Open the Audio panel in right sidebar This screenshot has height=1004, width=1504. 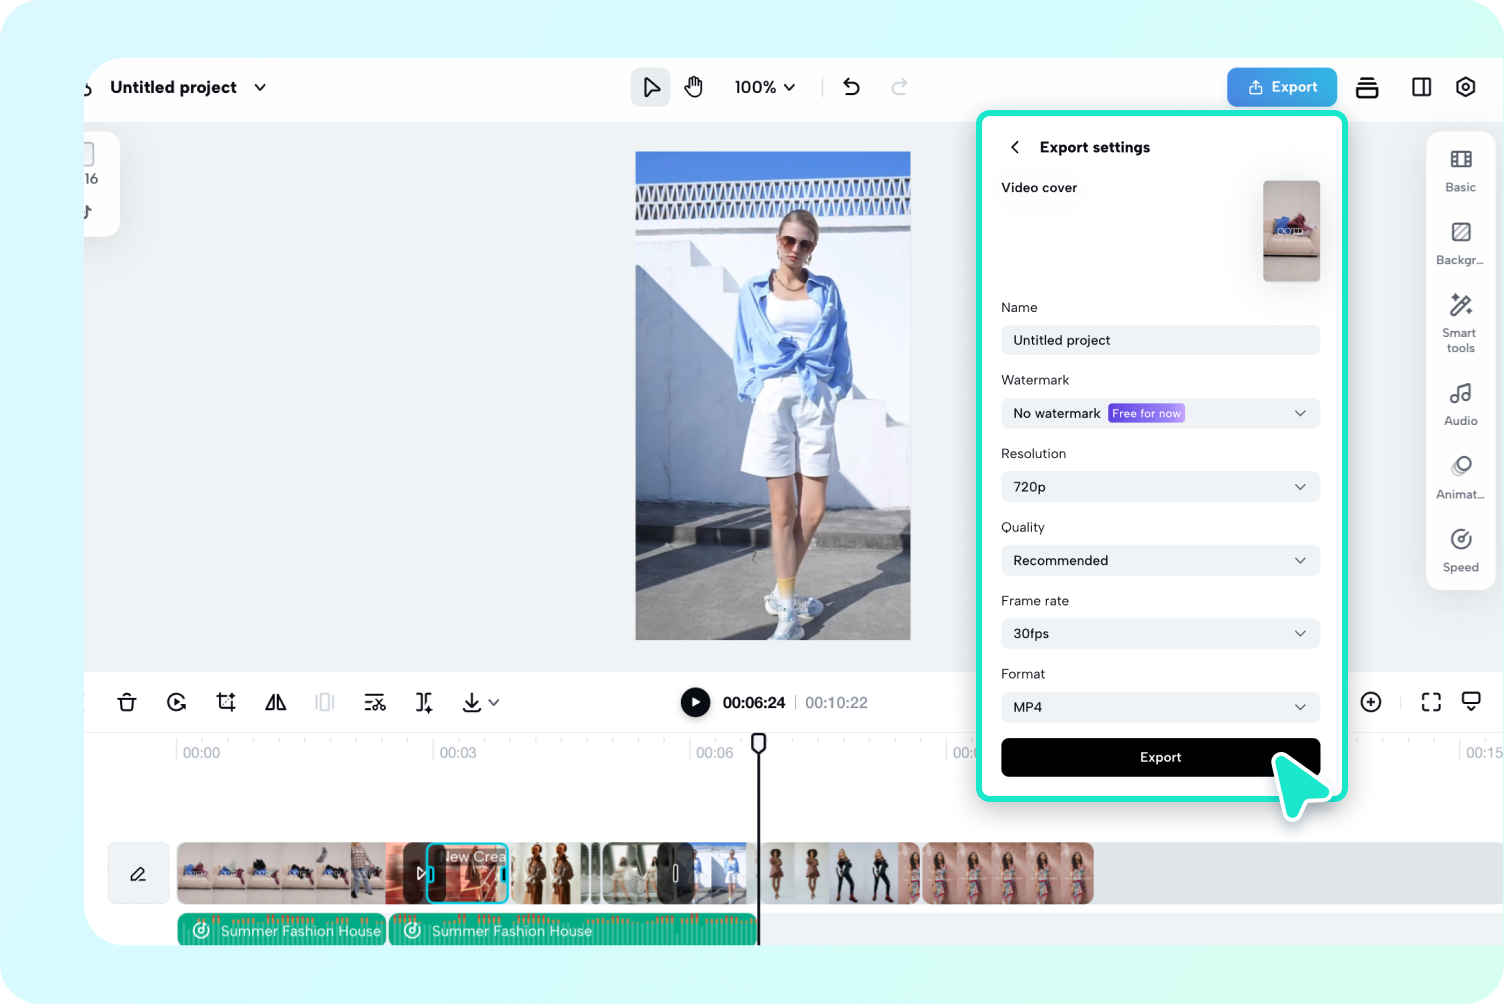(1460, 403)
